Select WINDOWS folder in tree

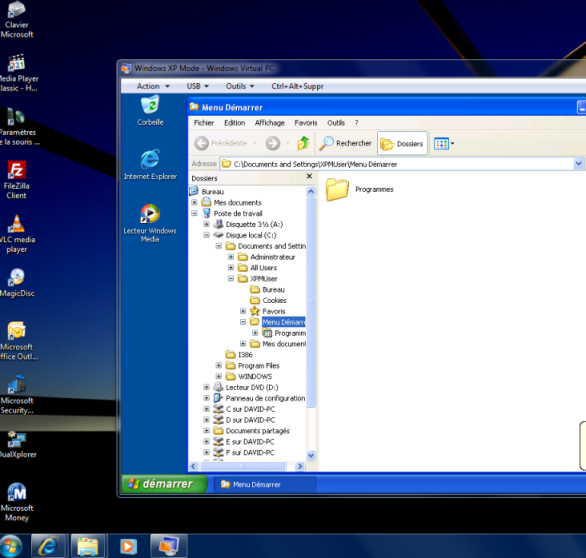(x=249, y=376)
